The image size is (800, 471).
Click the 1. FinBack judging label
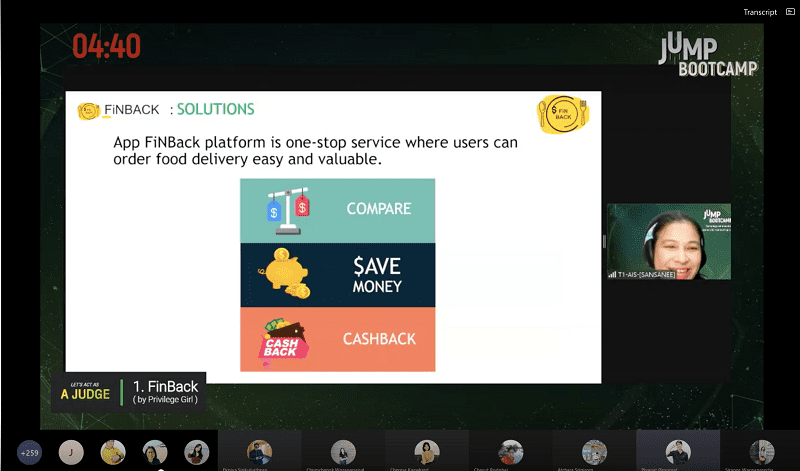tap(165, 392)
